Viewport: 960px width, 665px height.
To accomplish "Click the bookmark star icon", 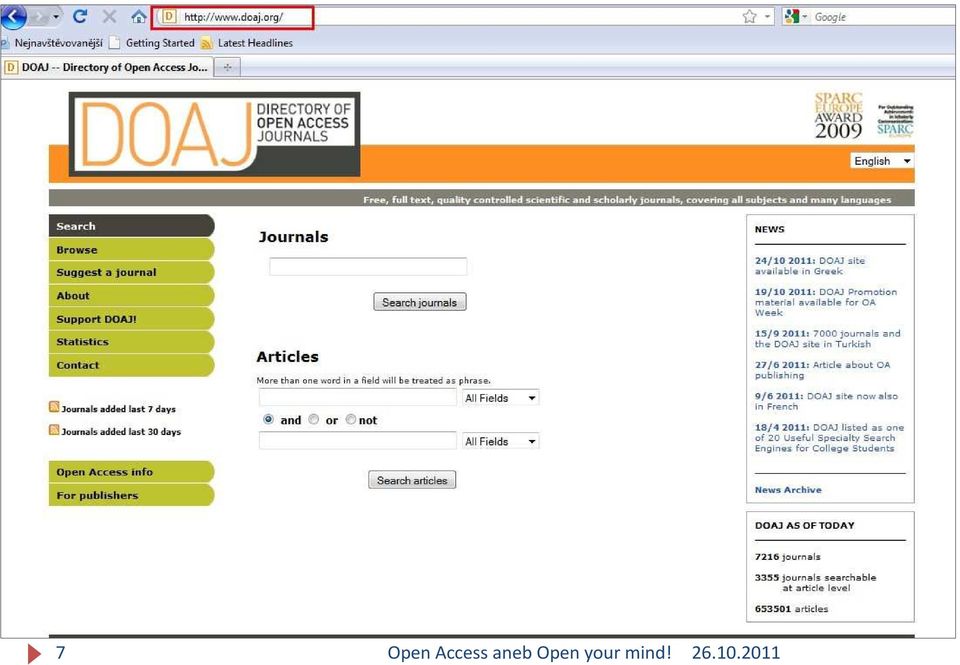I will [749, 17].
